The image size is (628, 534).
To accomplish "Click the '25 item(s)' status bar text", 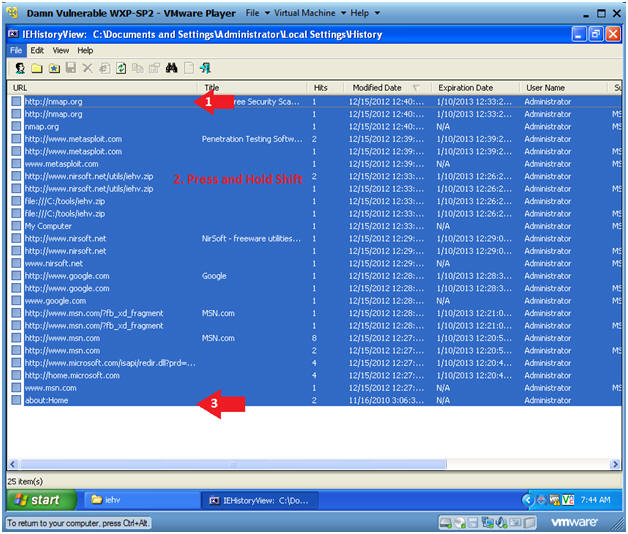I will click(25, 481).
